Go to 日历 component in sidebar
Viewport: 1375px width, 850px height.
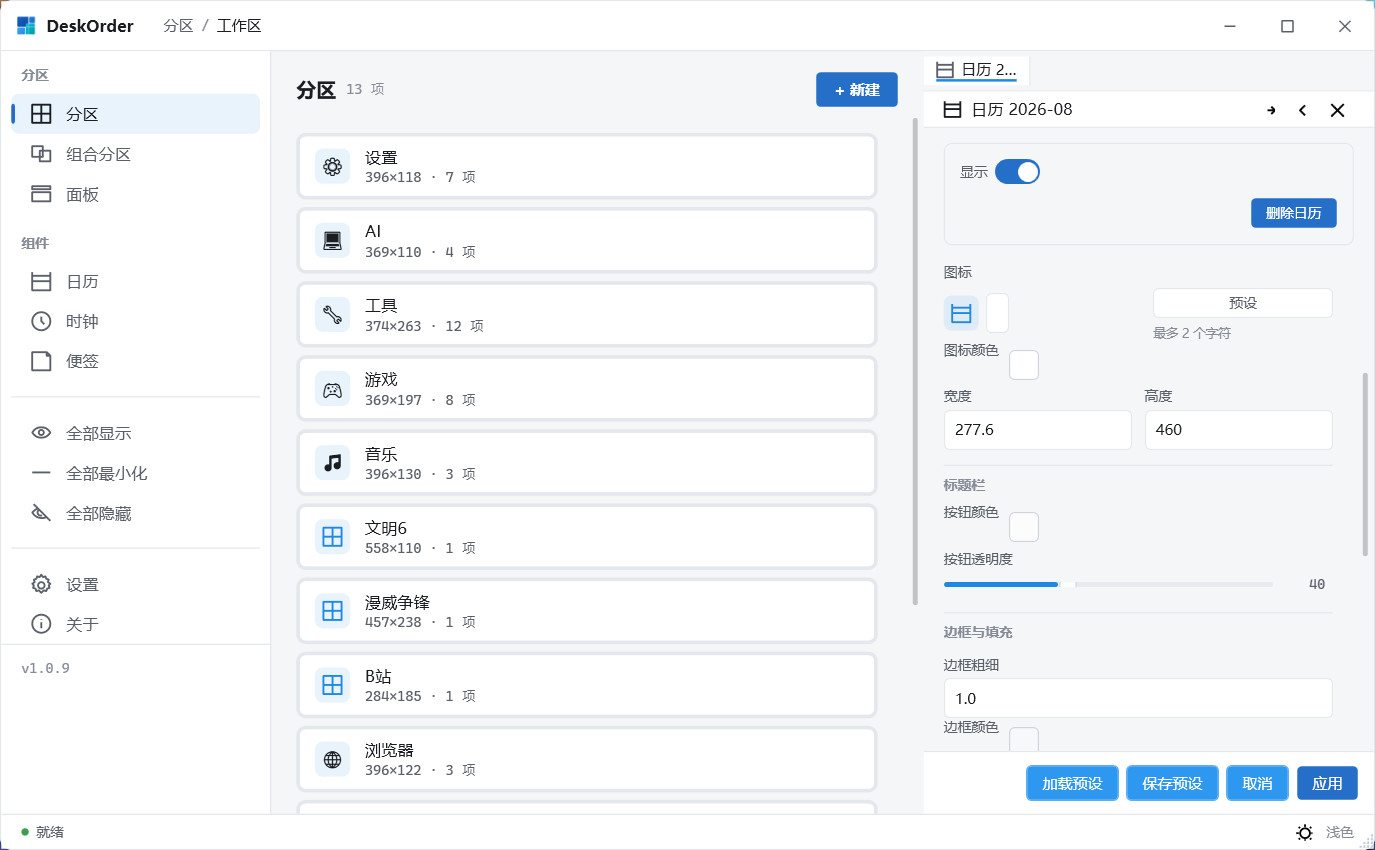(x=136, y=282)
